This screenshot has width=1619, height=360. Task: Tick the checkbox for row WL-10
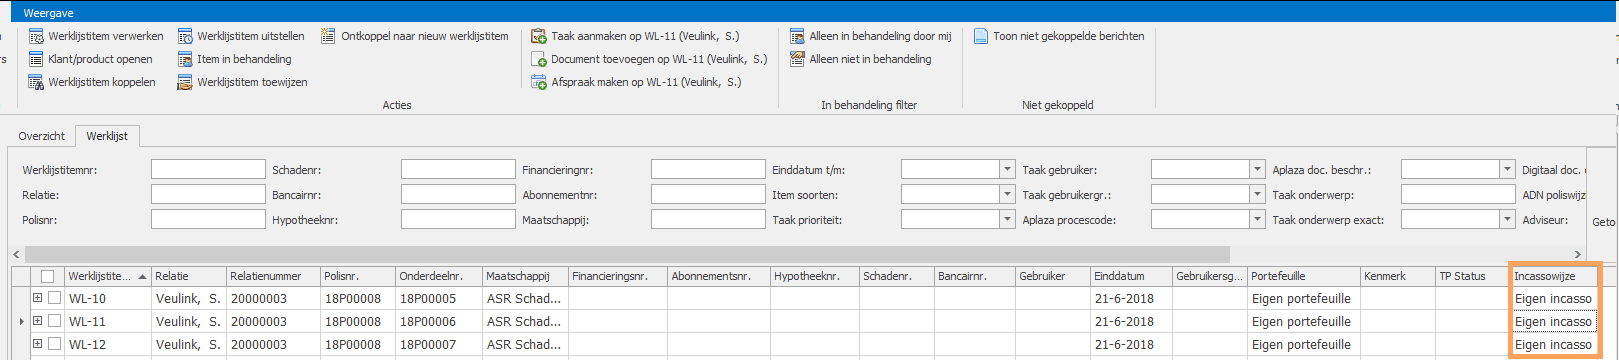point(55,298)
